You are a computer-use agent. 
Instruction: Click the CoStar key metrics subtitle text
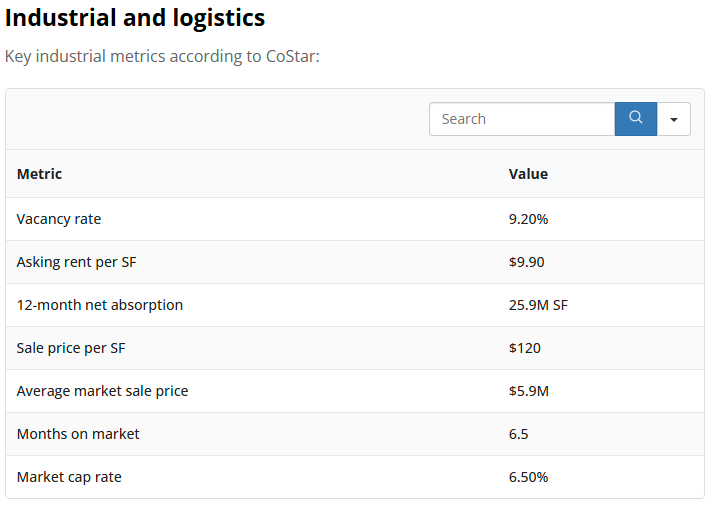tap(162, 55)
